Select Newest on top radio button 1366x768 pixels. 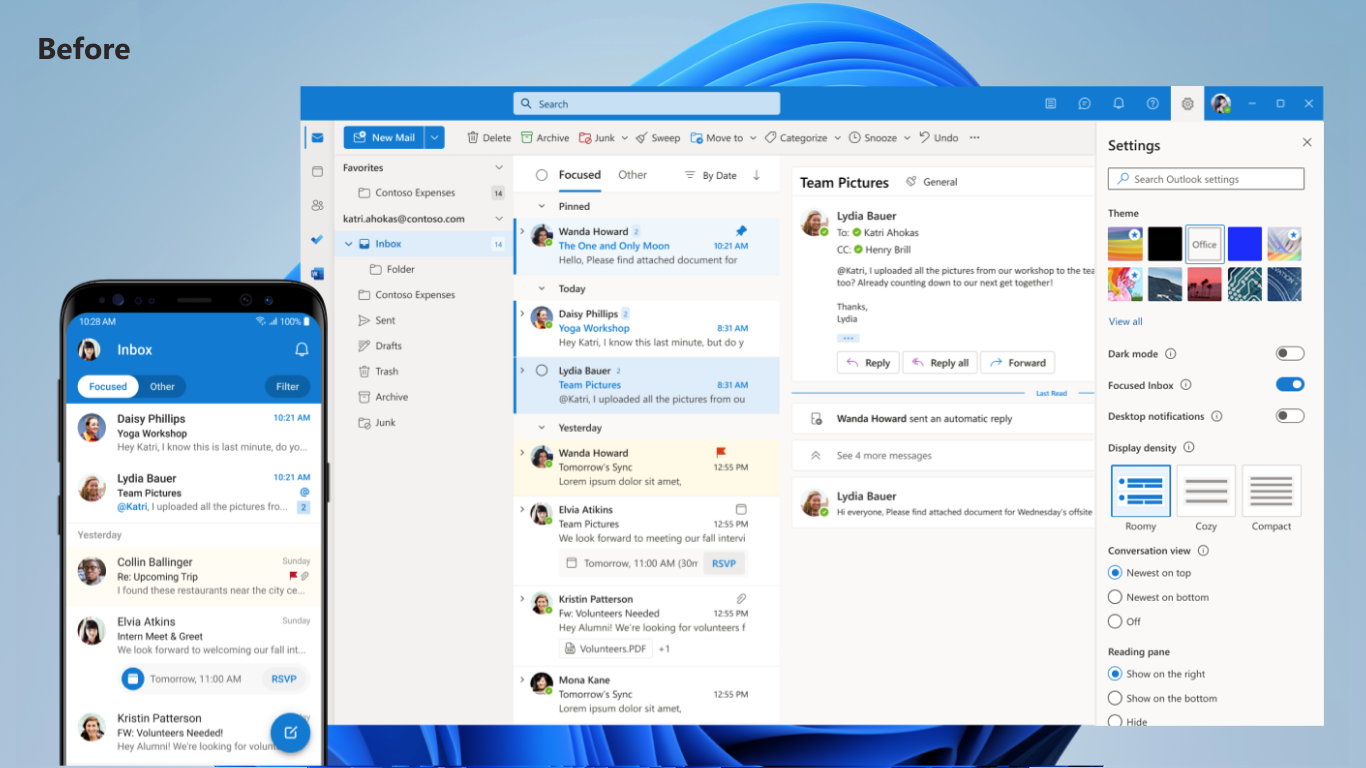(1115, 573)
